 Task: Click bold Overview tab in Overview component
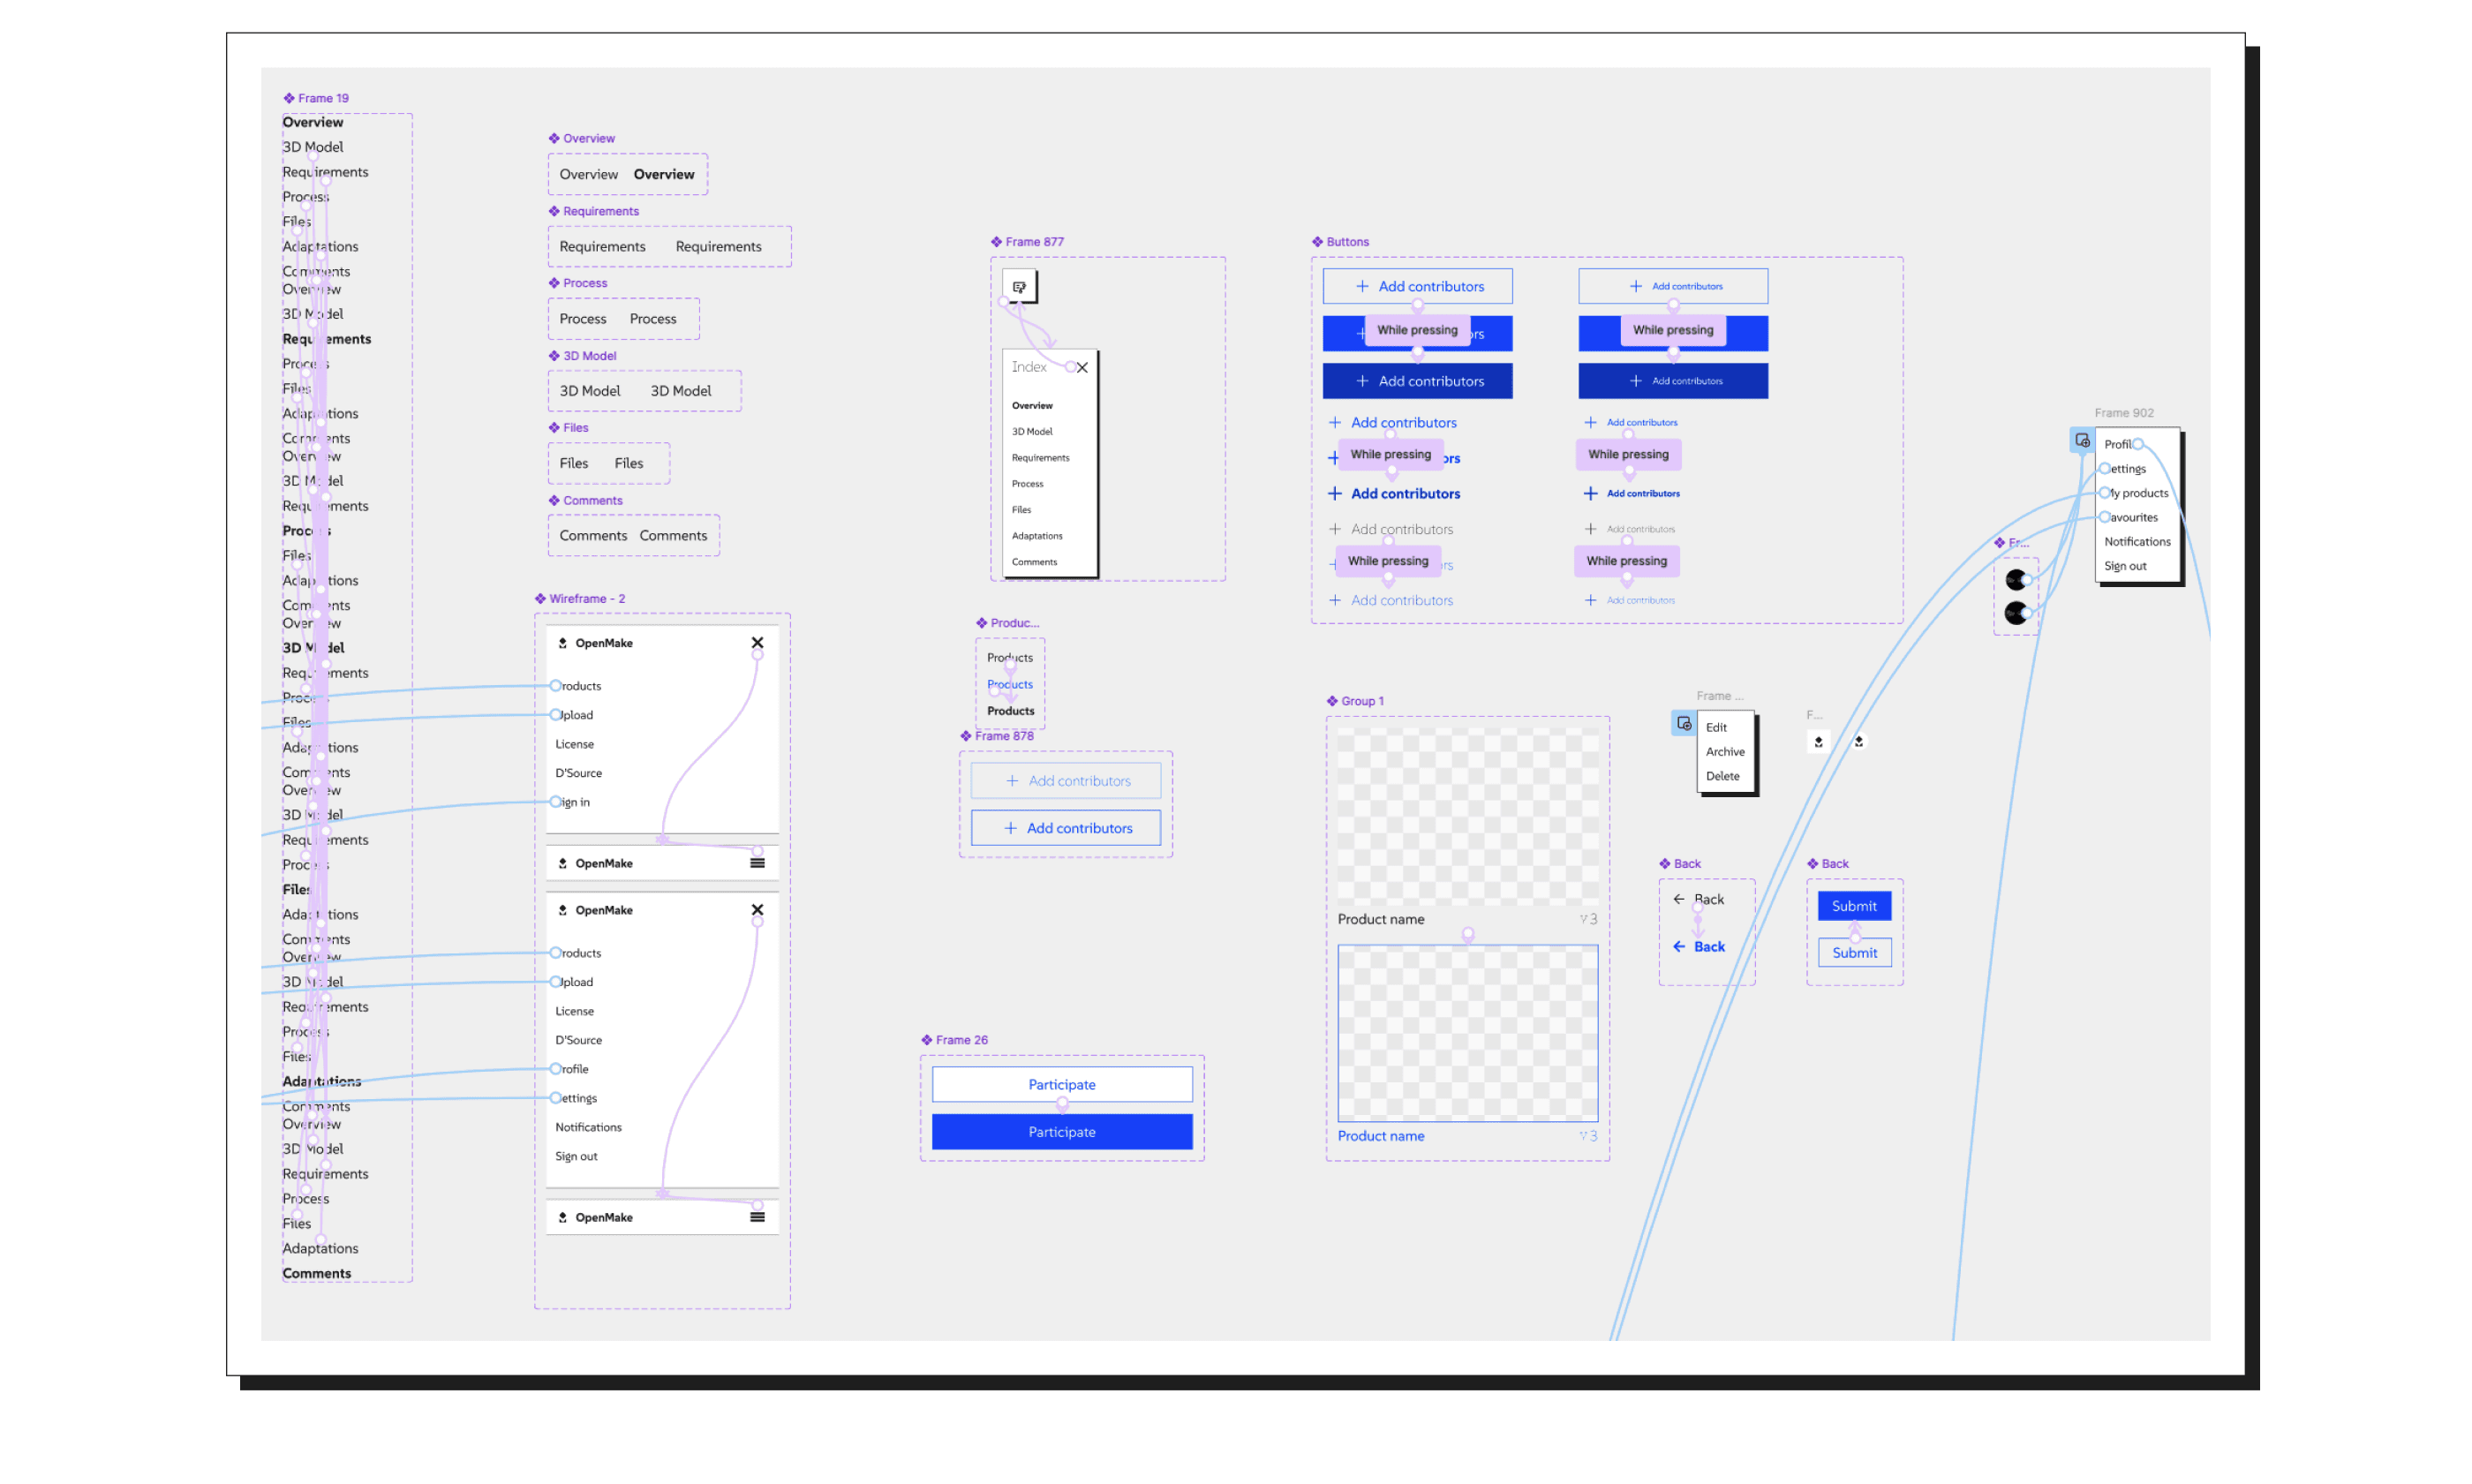(x=663, y=174)
